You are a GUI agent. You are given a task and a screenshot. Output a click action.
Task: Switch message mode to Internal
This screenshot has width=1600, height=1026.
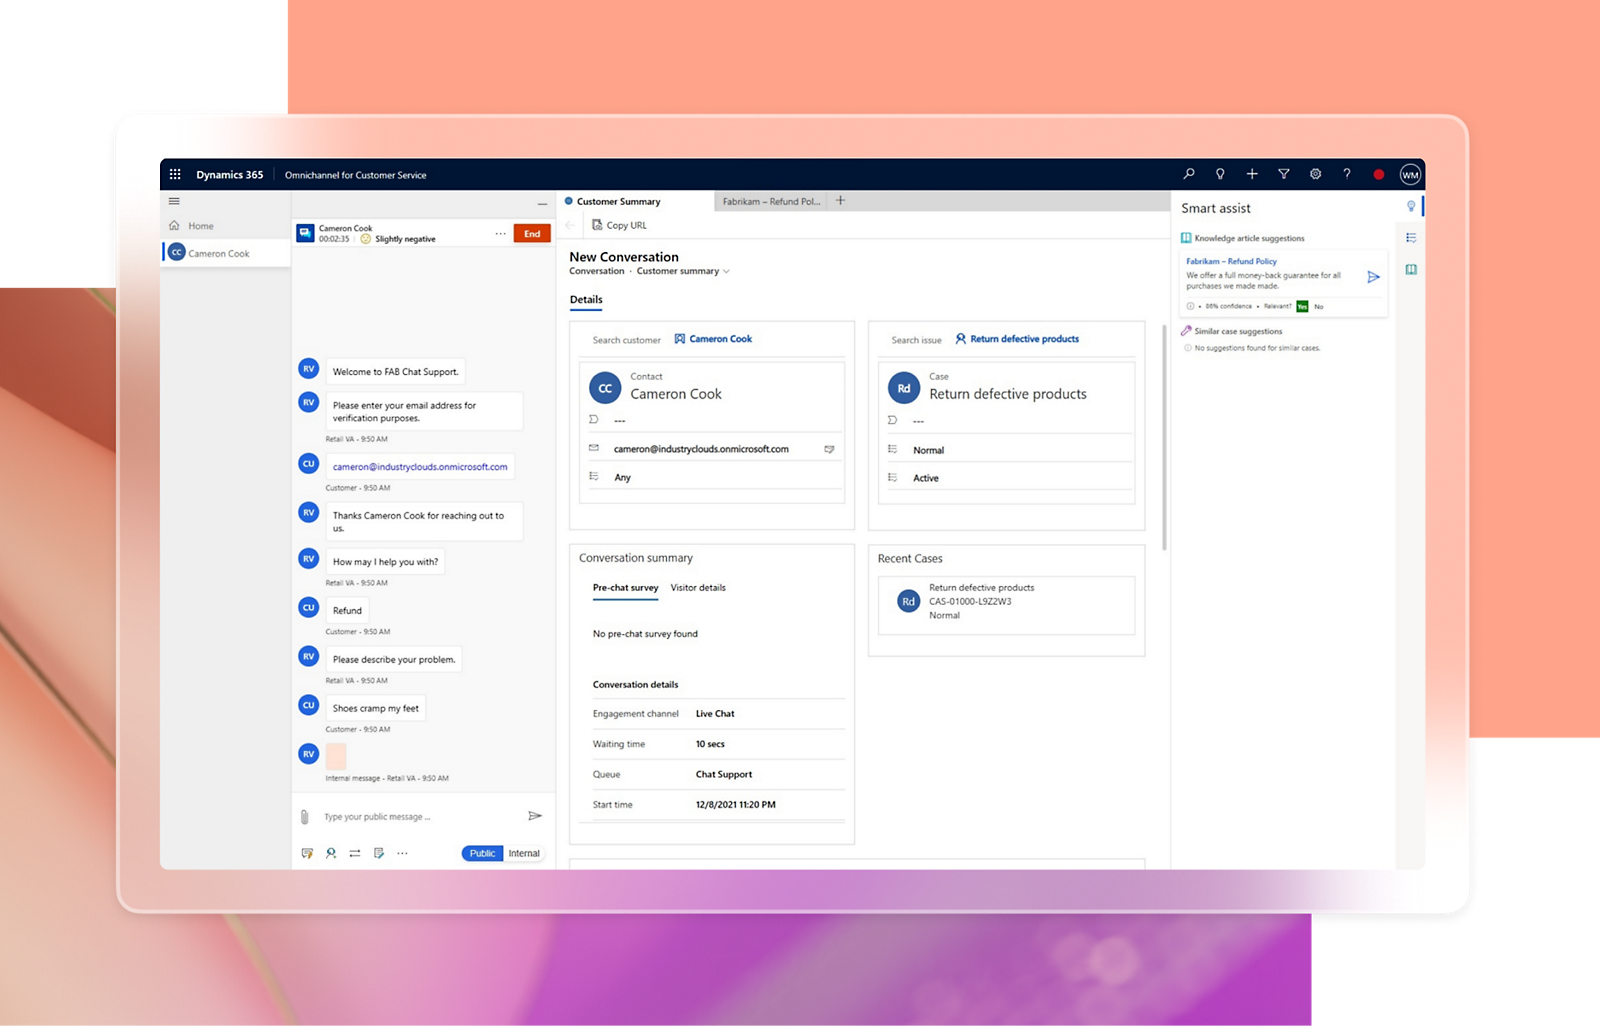[x=524, y=853]
